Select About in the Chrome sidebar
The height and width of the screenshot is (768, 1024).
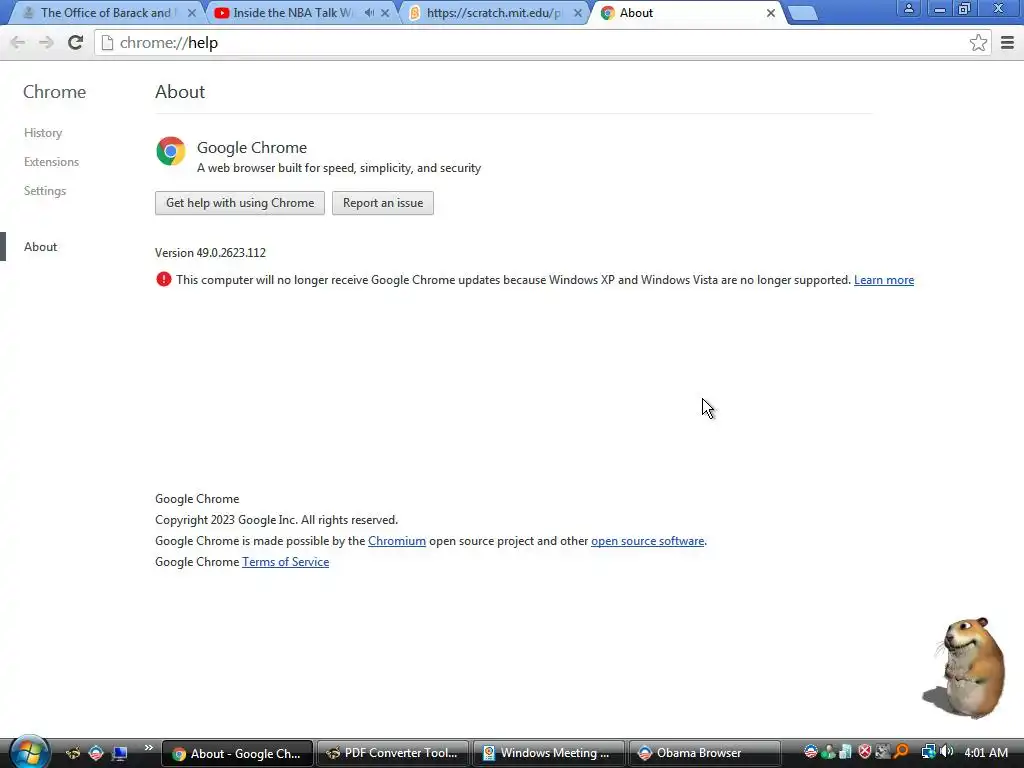coord(40,247)
